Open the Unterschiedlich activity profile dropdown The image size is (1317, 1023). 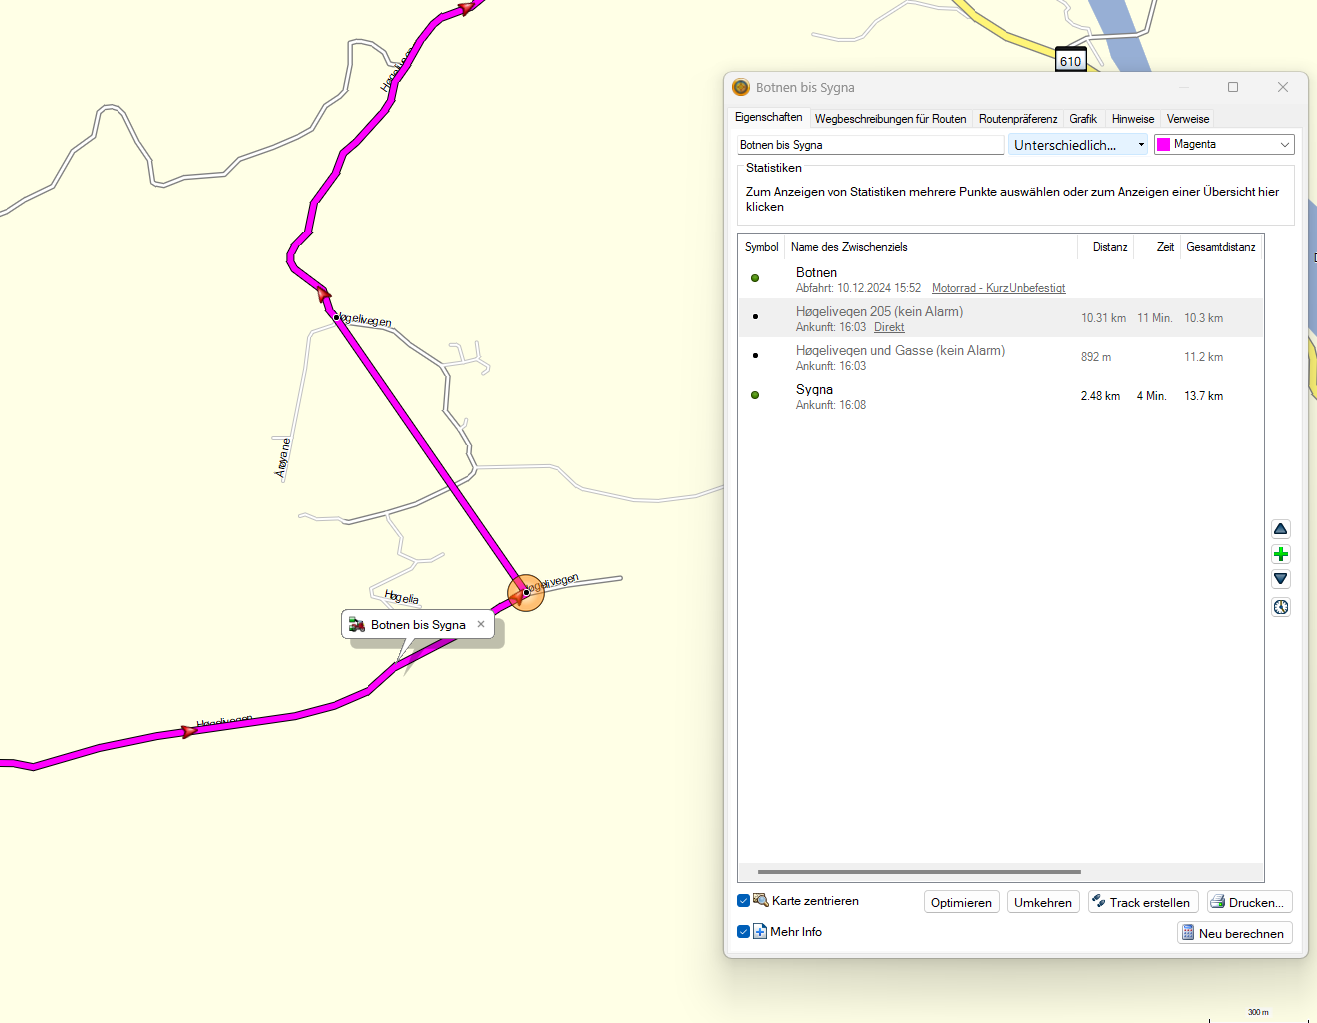(x=1077, y=145)
